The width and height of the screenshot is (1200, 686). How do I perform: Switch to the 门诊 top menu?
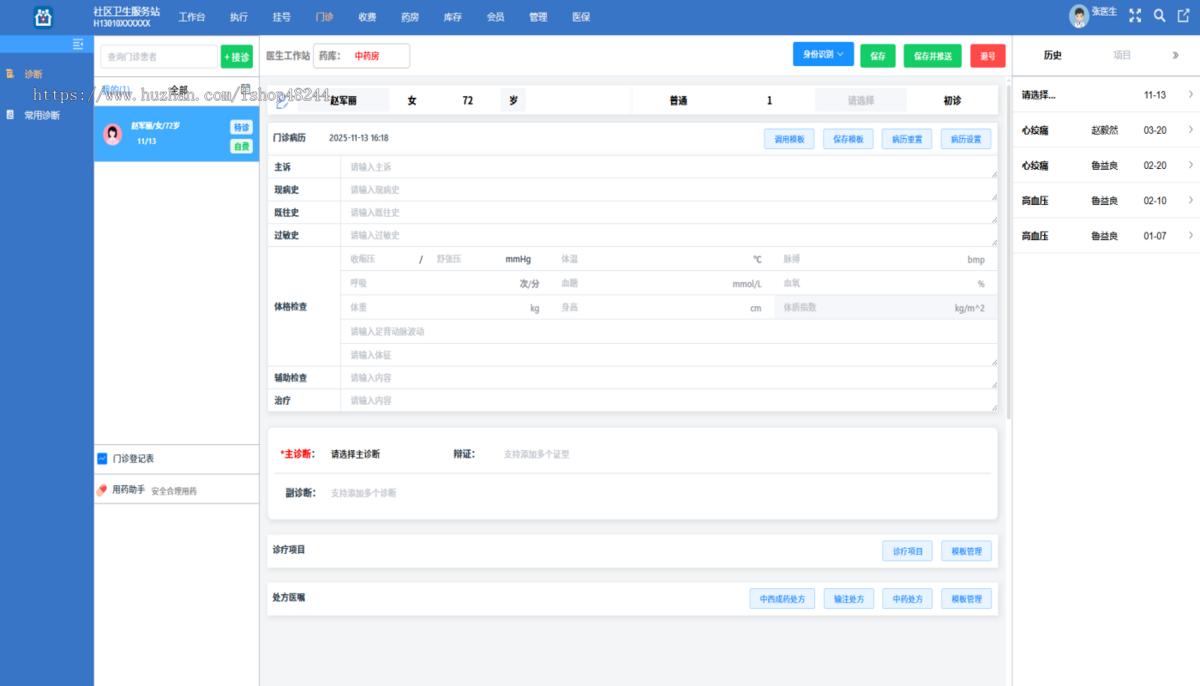click(324, 17)
